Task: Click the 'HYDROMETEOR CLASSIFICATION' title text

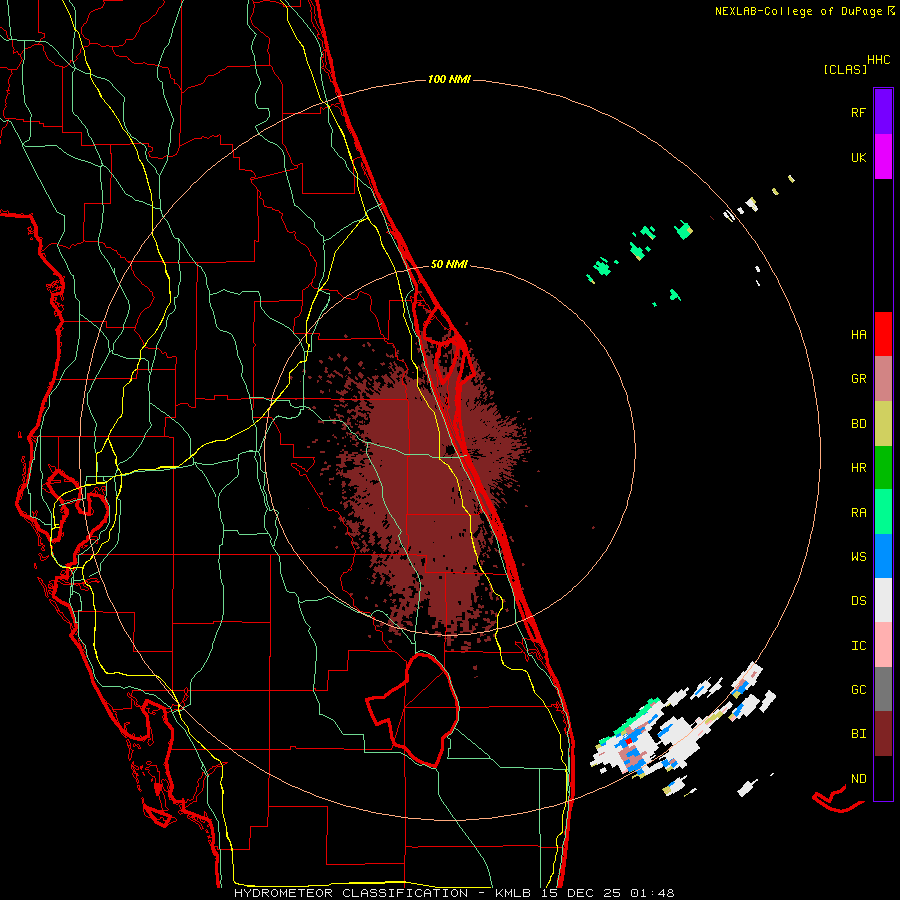Action: (351, 893)
